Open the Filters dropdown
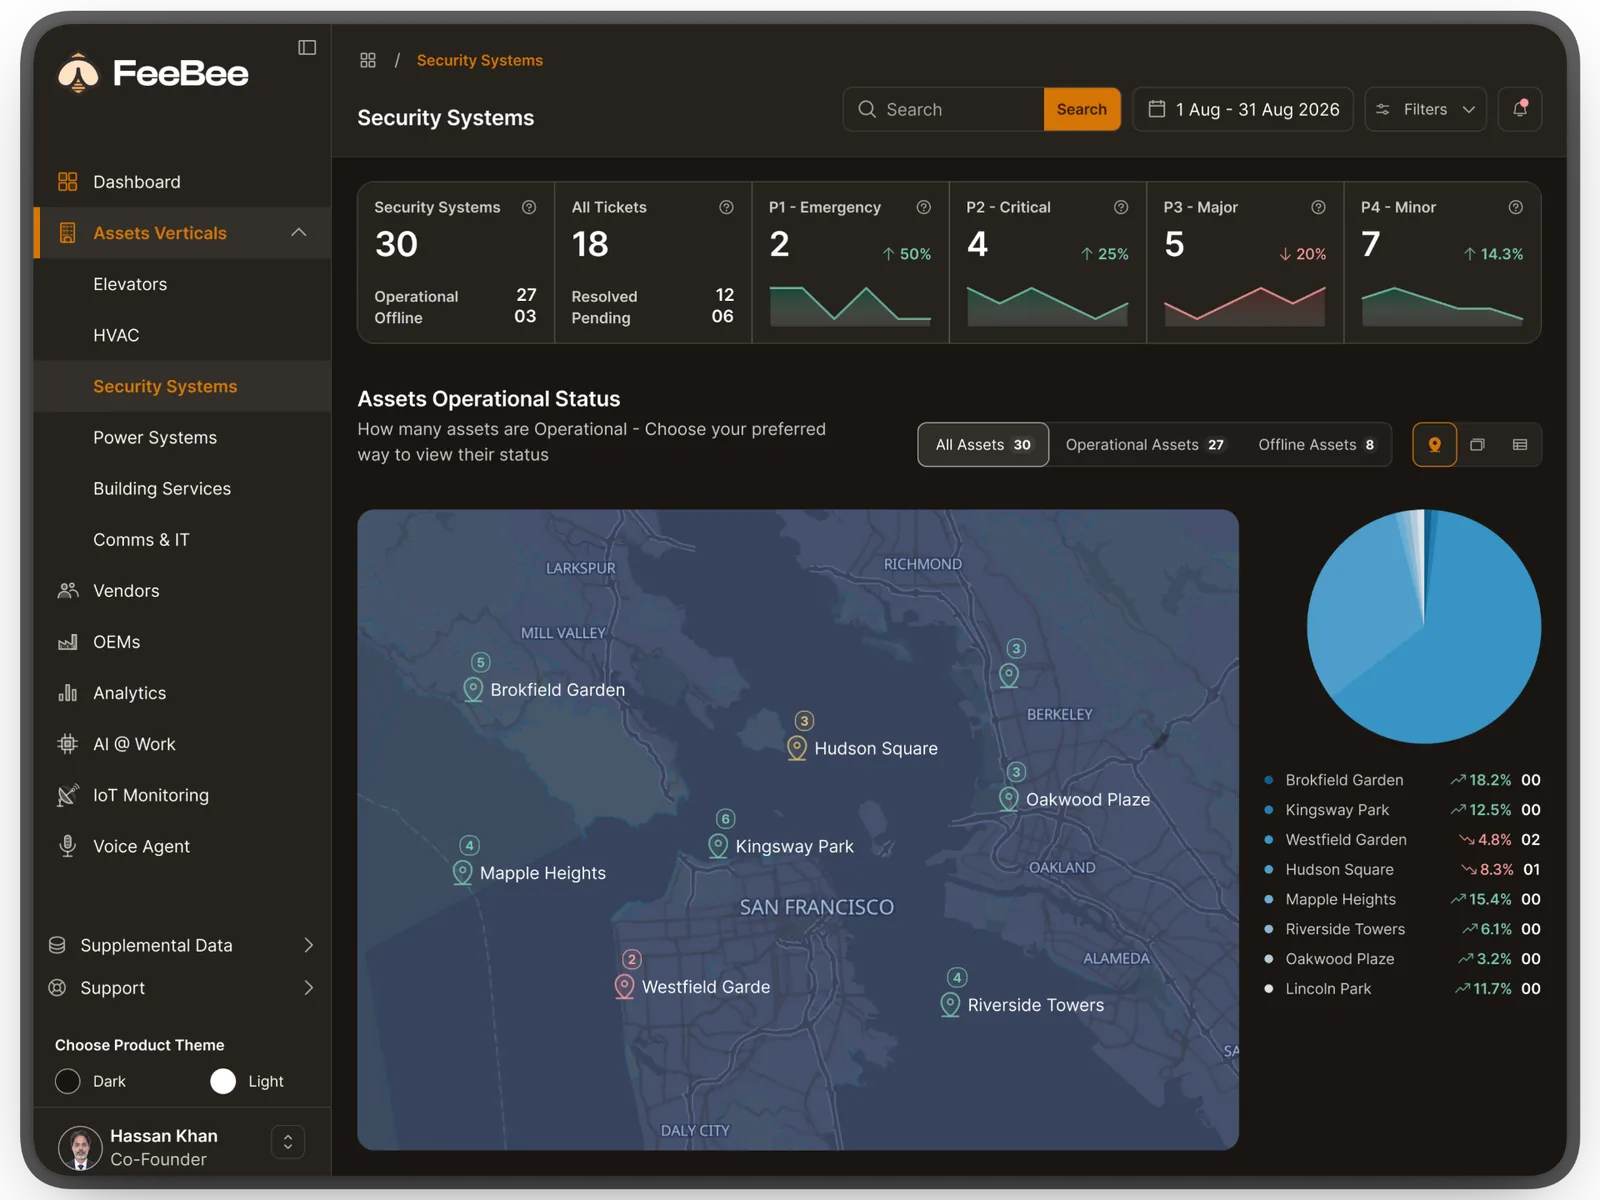The image size is (1600, 1200). coord(1425,109)
